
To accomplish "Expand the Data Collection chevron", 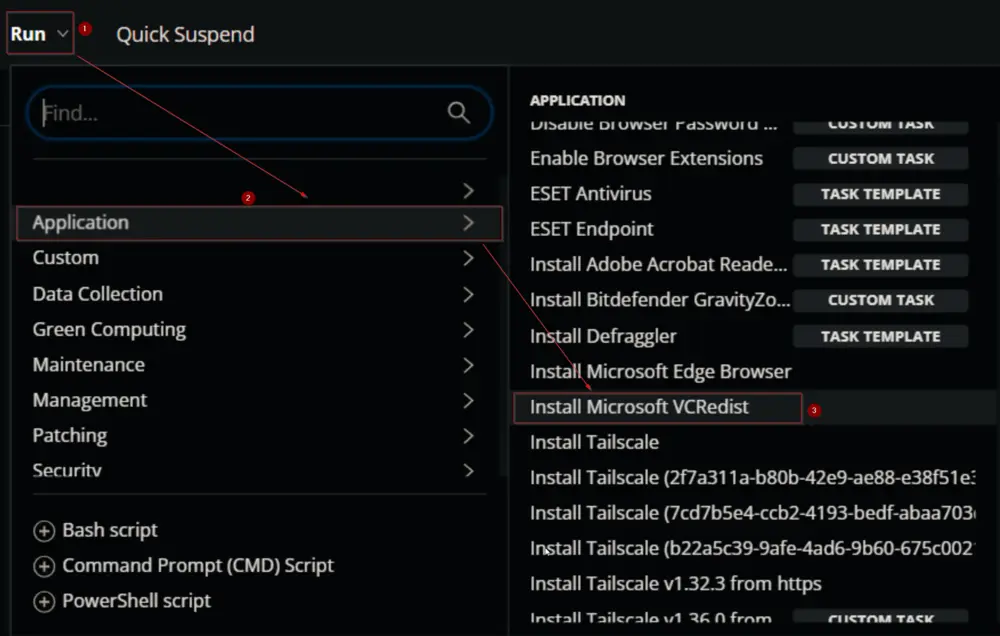I will [469, 294].
